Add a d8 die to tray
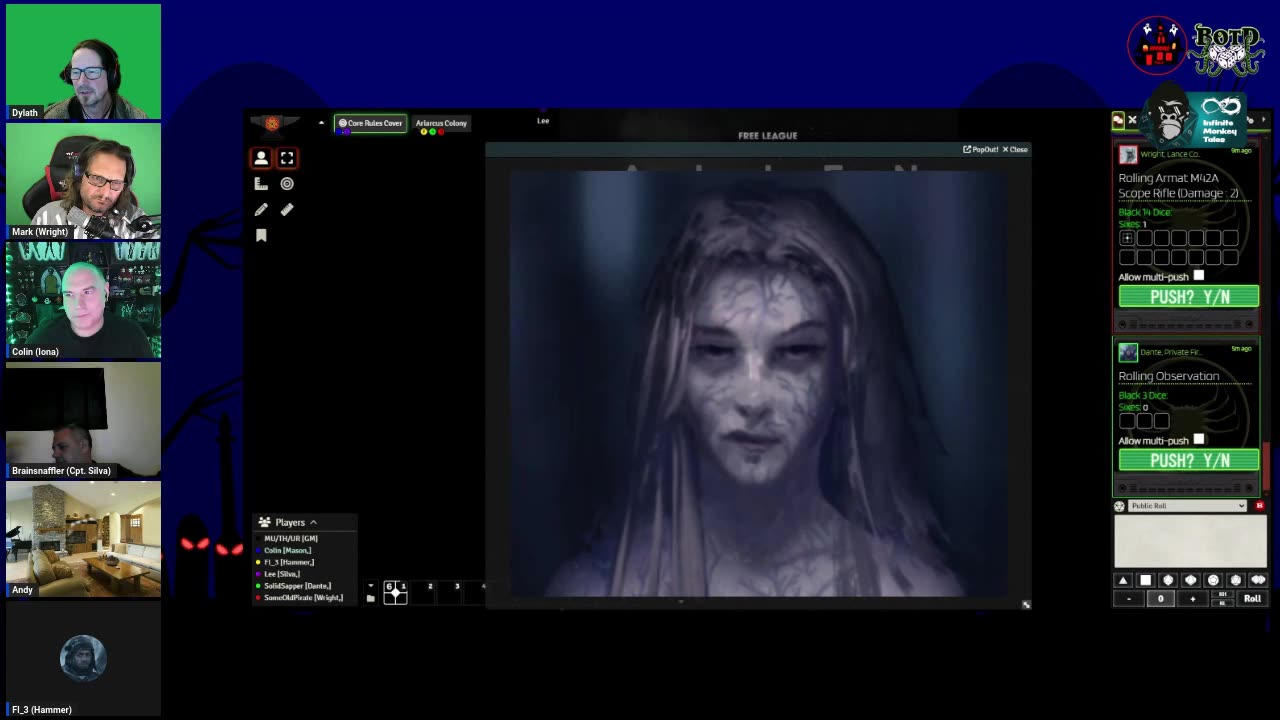The height and width of the screenshot is (720, 1280). tap(1168, 580)
